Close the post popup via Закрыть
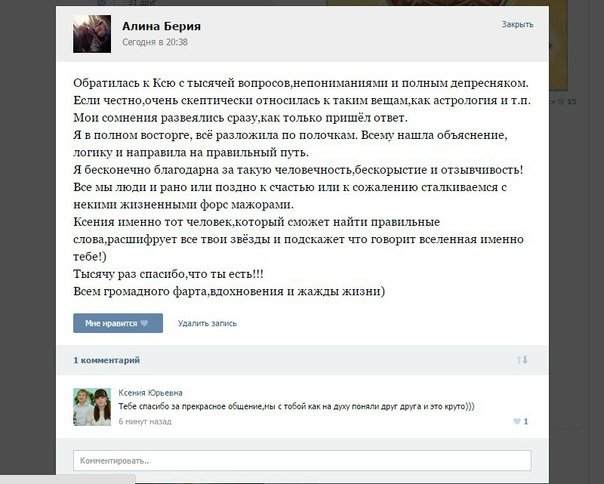Viewport: 604px width, 484px height. (517, 24)
